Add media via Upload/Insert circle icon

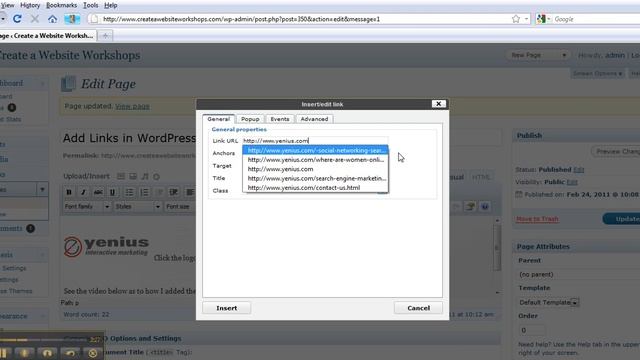(x=156, y=176)
